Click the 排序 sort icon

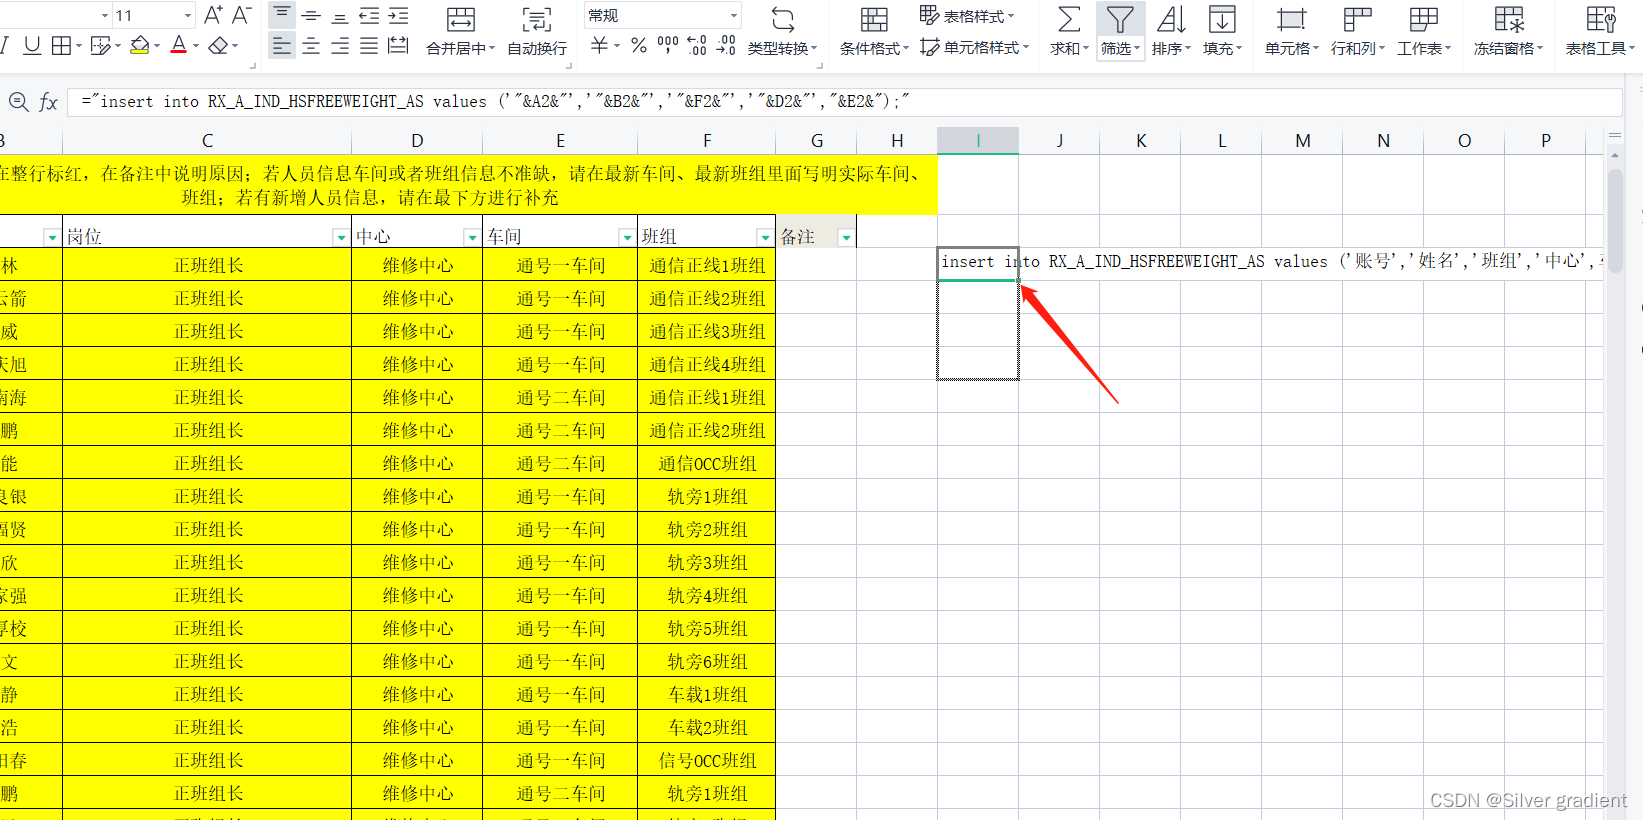[x=1171, y=19]
